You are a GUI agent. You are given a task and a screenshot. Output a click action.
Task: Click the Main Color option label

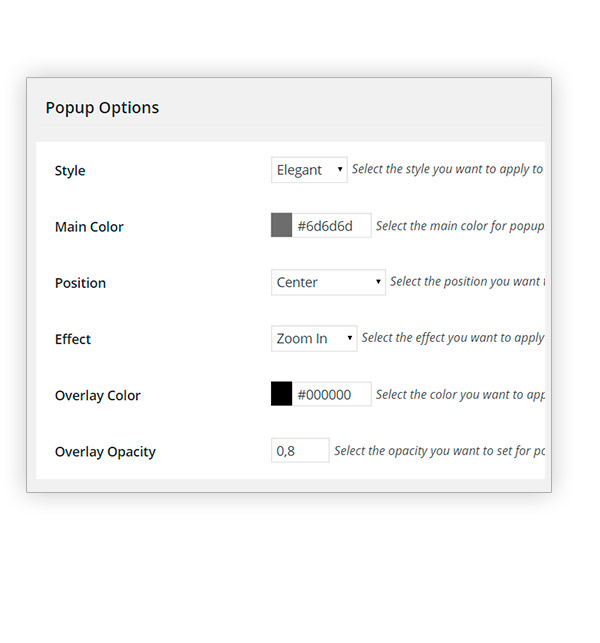pyautogui.click(x=89, y=227)
